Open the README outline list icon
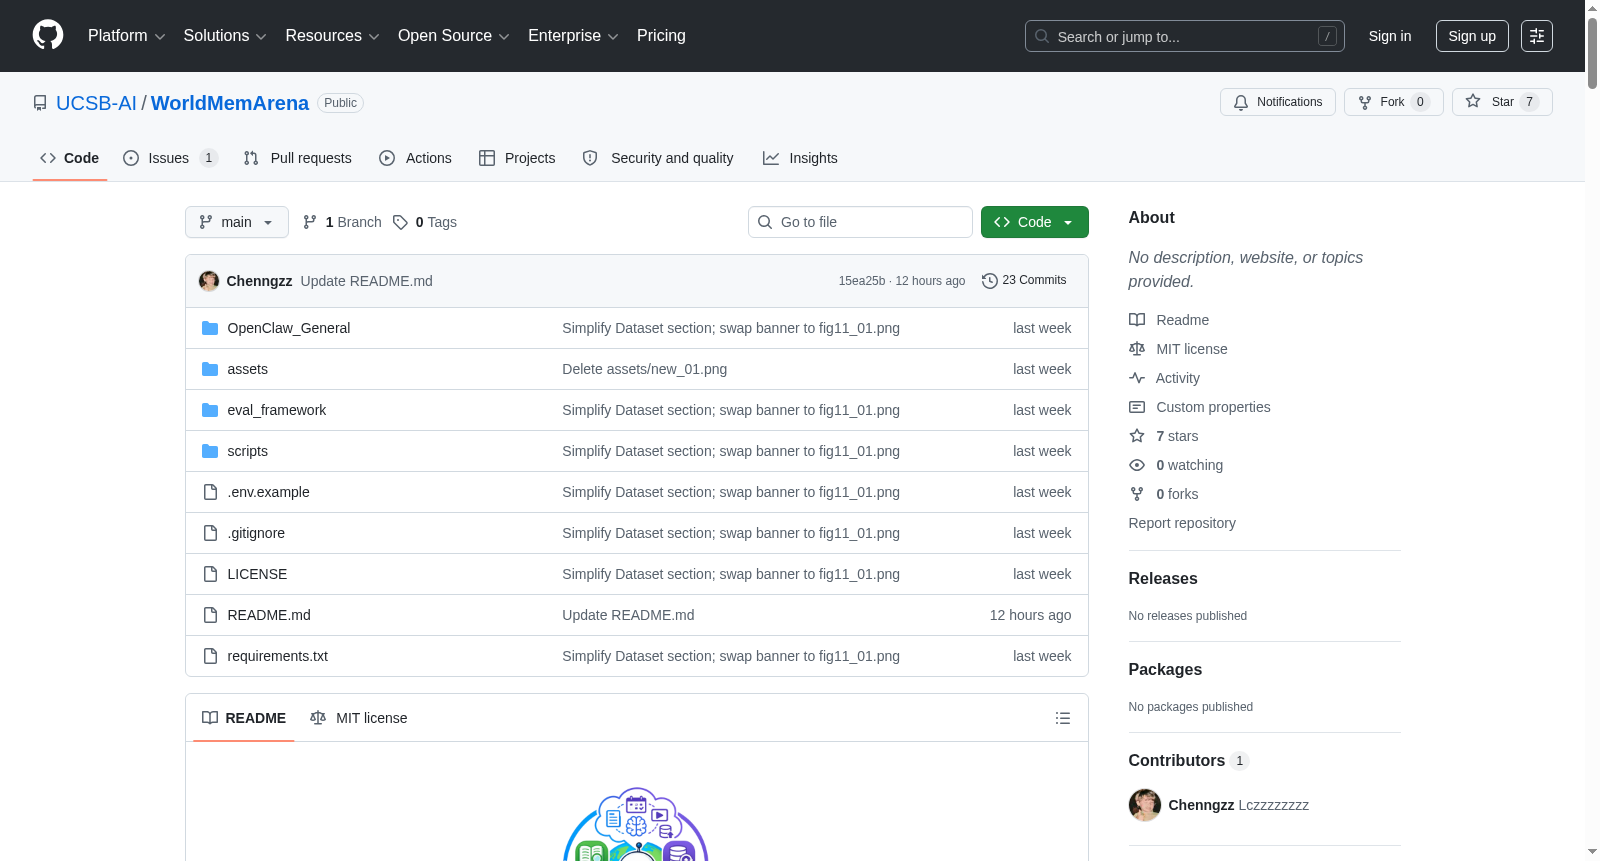The image size is (1600, 861). click(1063, 718)
